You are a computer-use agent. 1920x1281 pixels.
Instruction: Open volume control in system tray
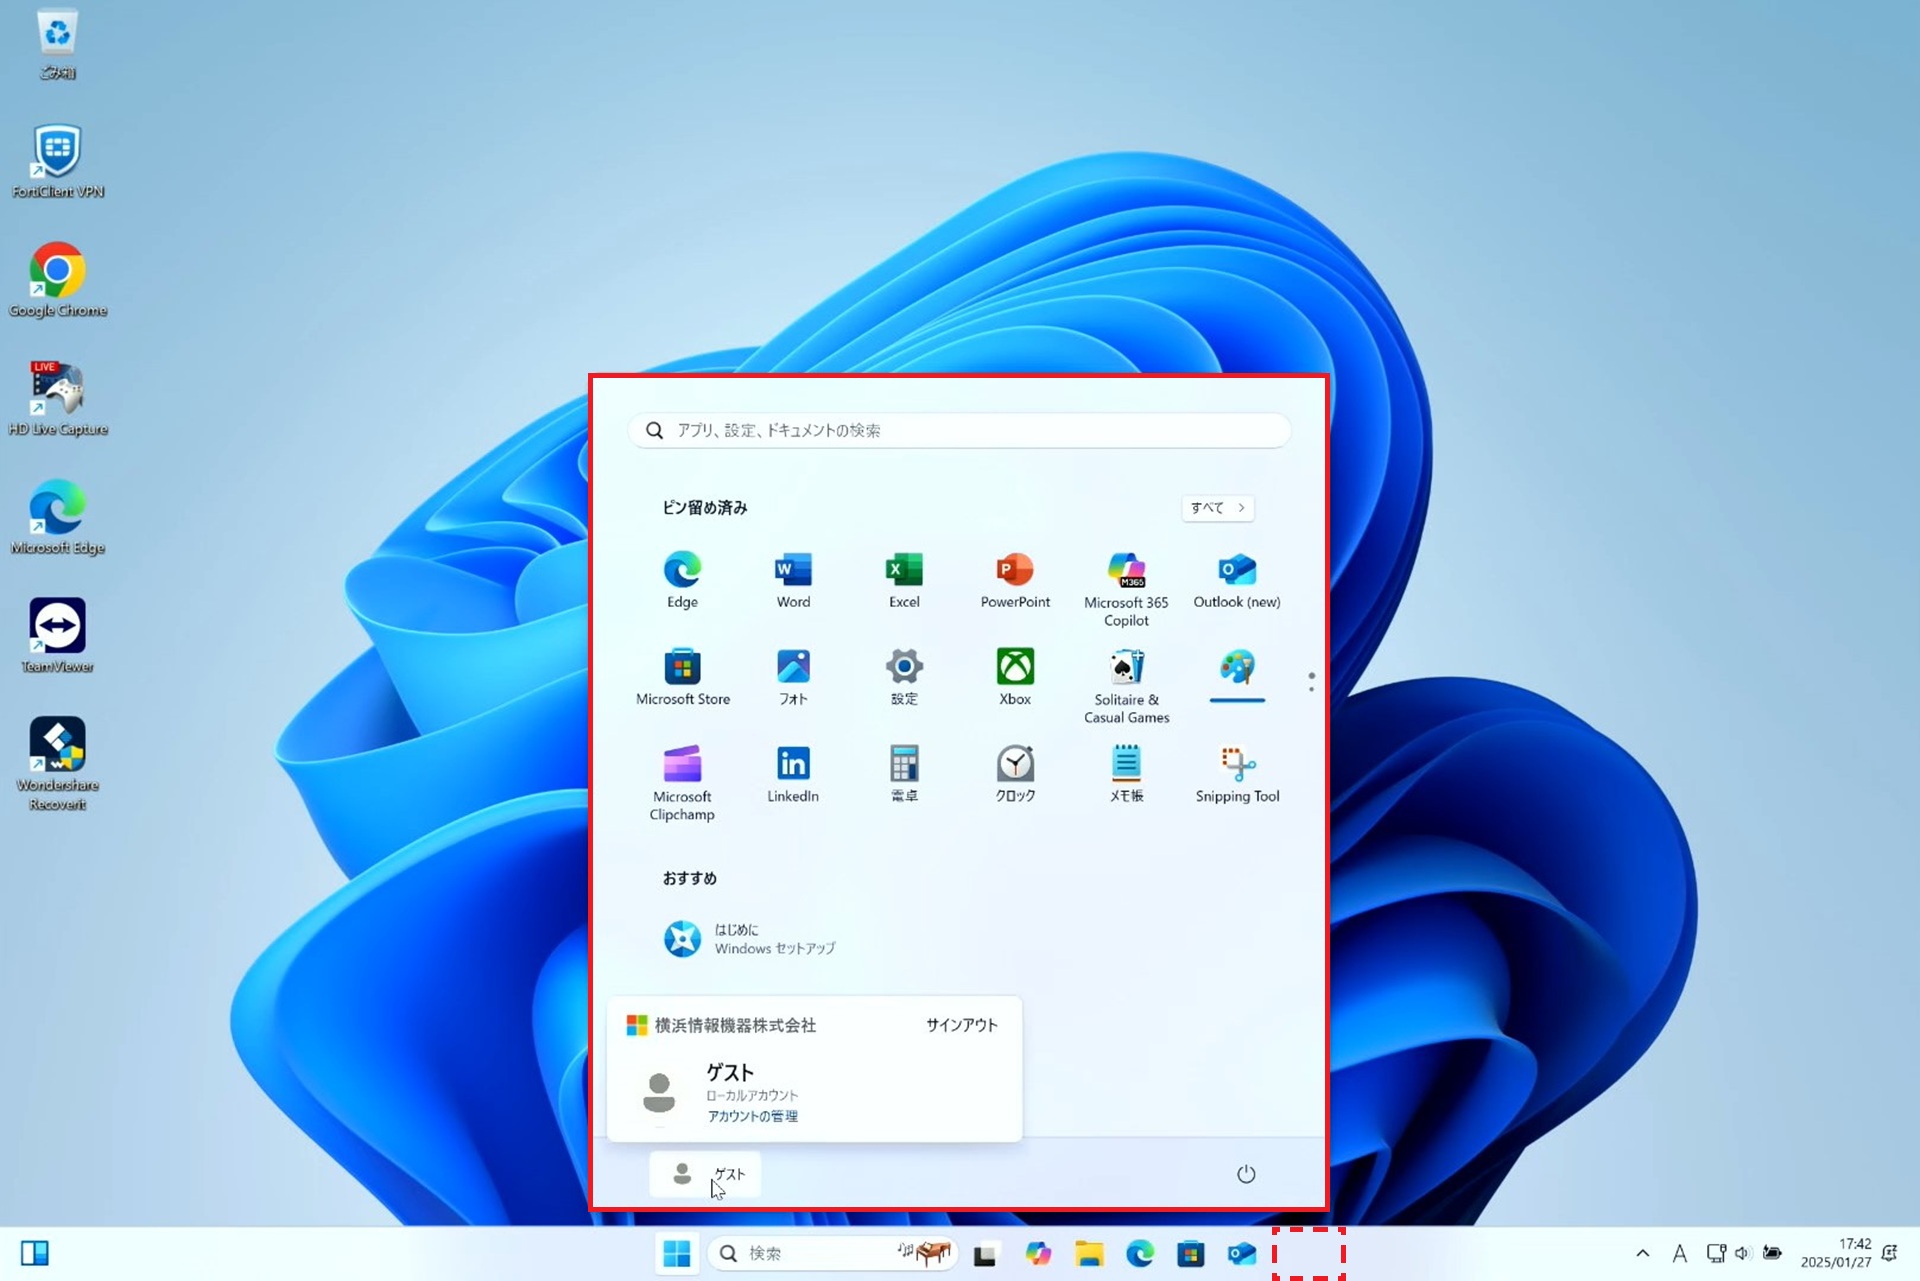pyautogui.click(x=1743, y=1253)
